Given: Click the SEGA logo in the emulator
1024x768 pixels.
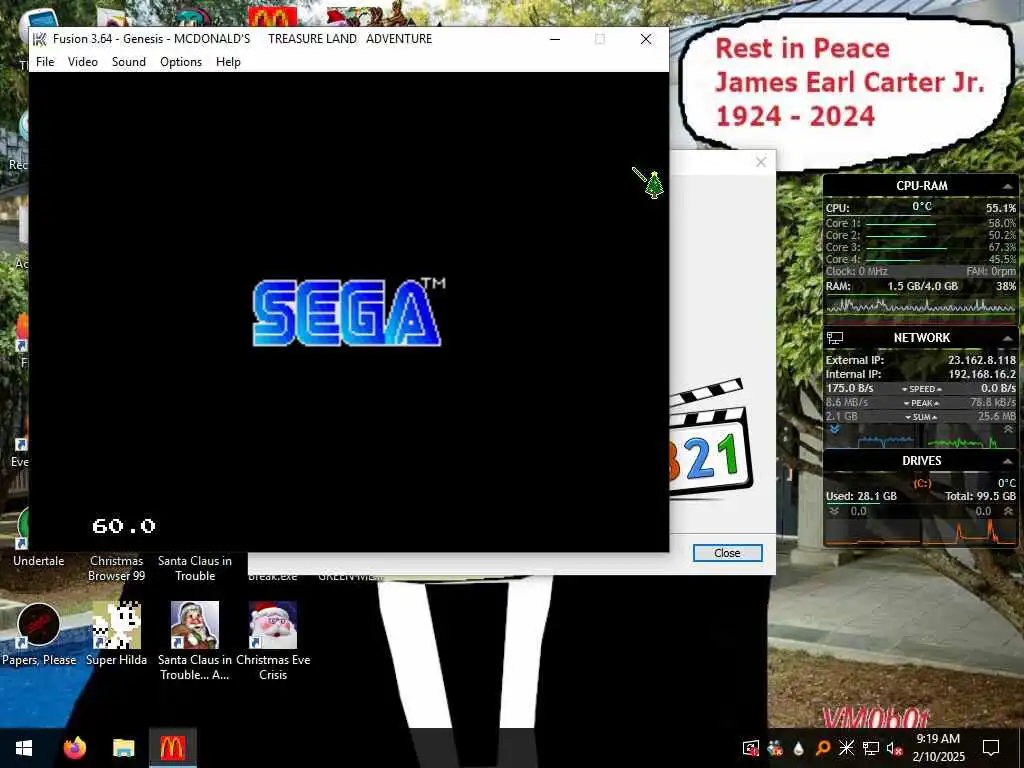Looking at the screenshot, I should click(349, 312).
